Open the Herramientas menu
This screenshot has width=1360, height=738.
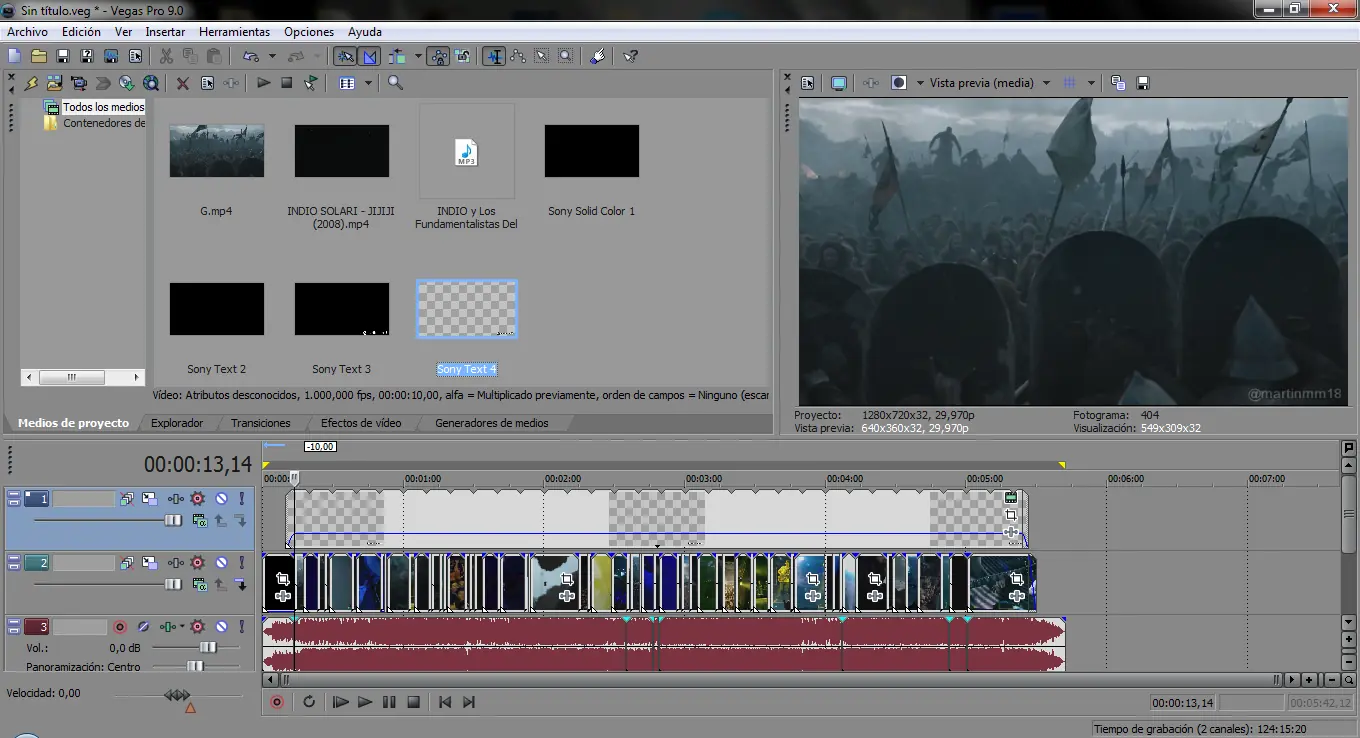(234, 32)
